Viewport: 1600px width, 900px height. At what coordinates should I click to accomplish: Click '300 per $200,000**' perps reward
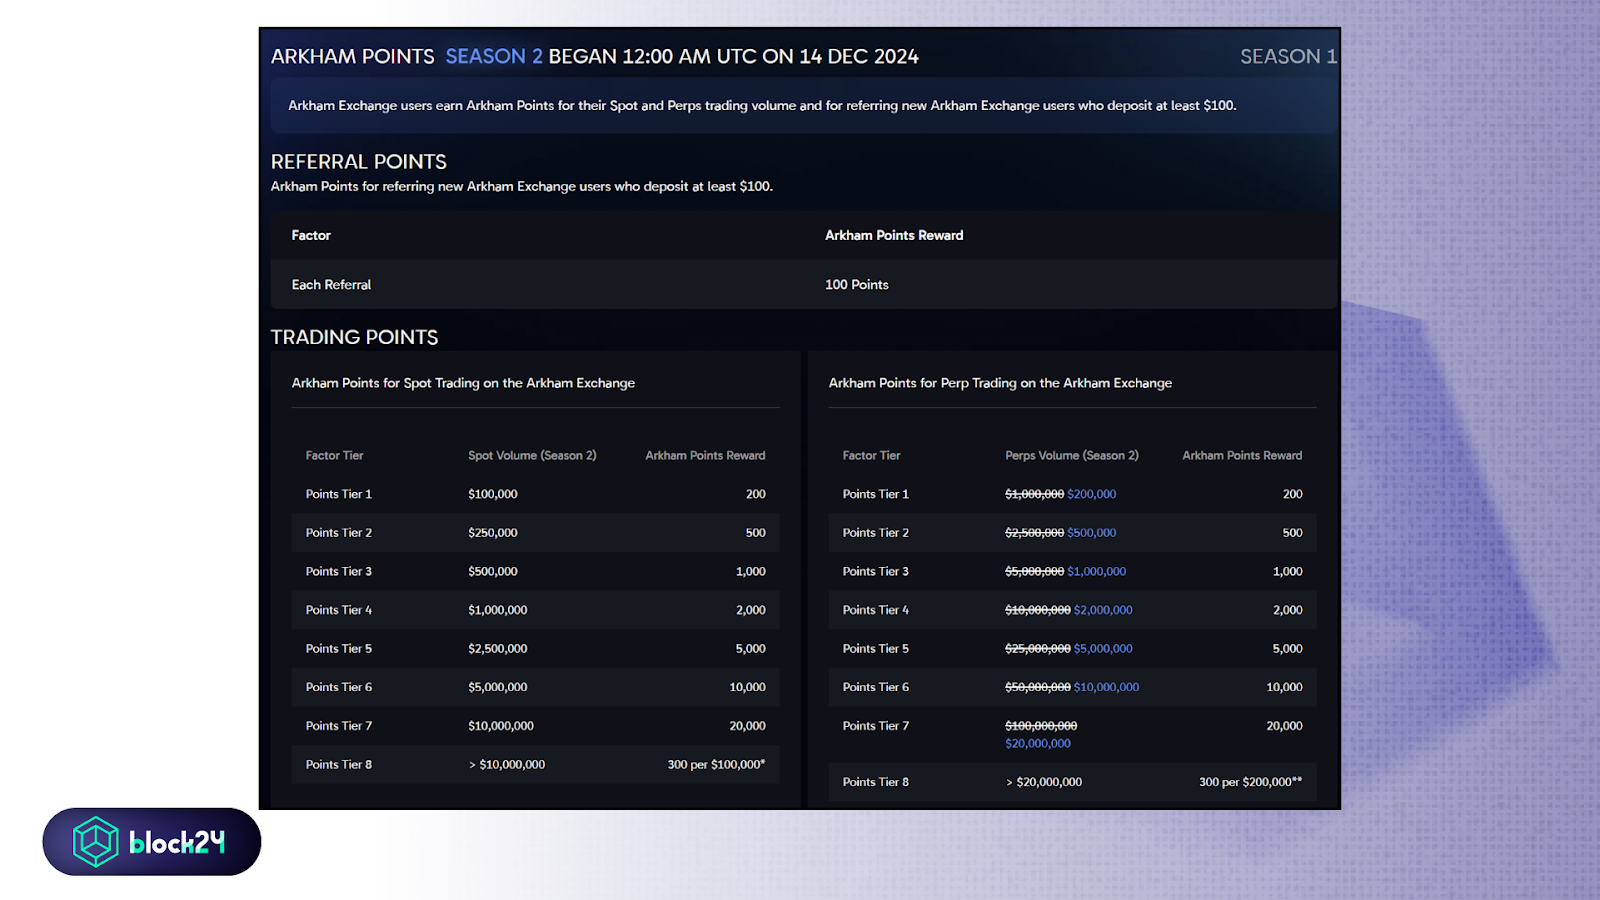[x=1251, y=782]
